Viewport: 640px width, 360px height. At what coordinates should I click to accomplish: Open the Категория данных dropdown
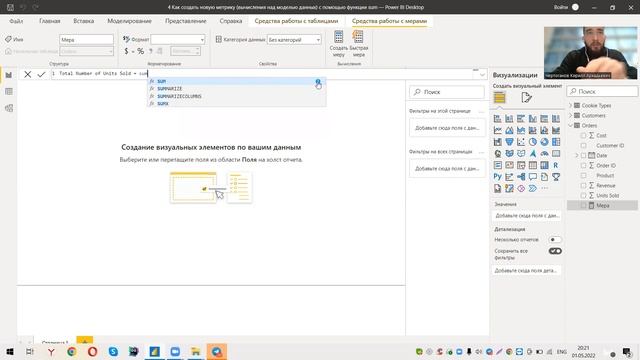(294, 40)
